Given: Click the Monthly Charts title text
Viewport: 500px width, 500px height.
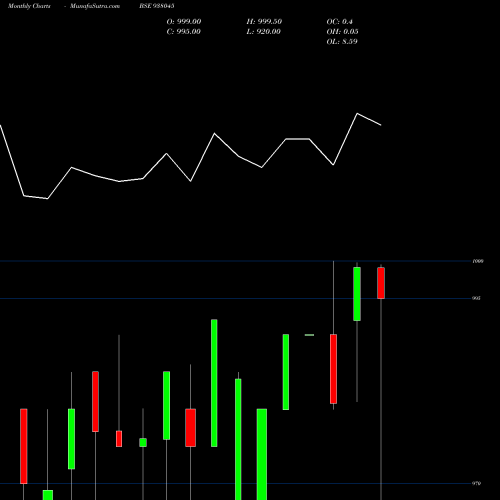Looking at the screenshot, I should (29, 6).
